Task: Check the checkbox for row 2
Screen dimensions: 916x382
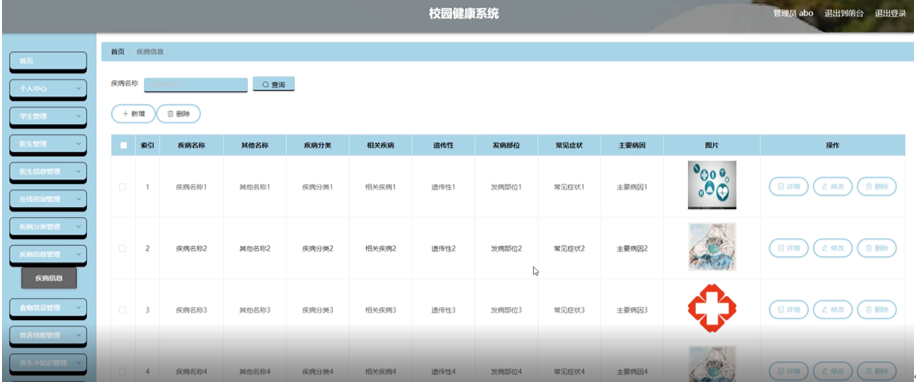Action: (123, 248)
